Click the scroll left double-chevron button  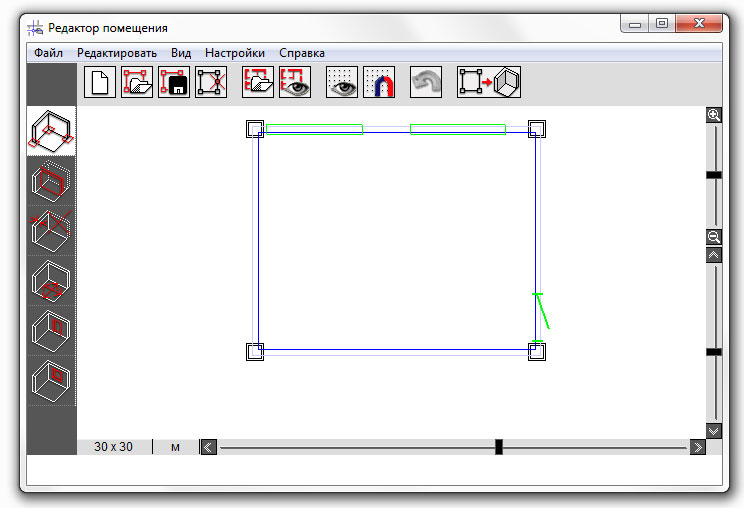[209, 447]
